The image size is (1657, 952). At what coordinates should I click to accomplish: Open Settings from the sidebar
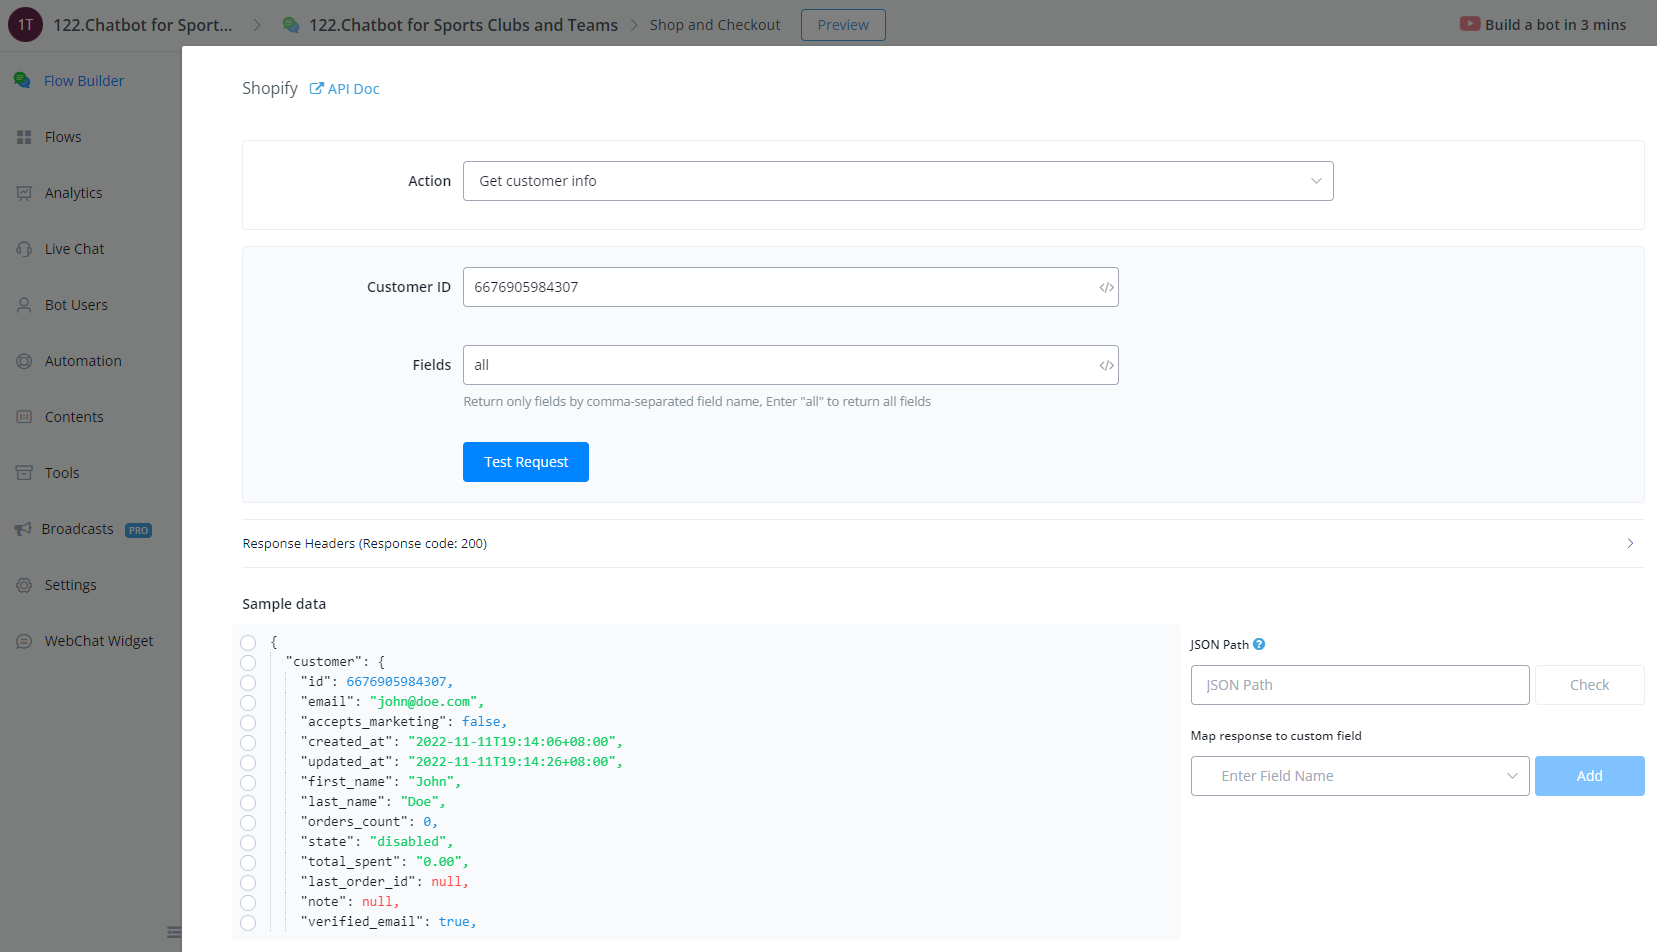tap(70, 585)
